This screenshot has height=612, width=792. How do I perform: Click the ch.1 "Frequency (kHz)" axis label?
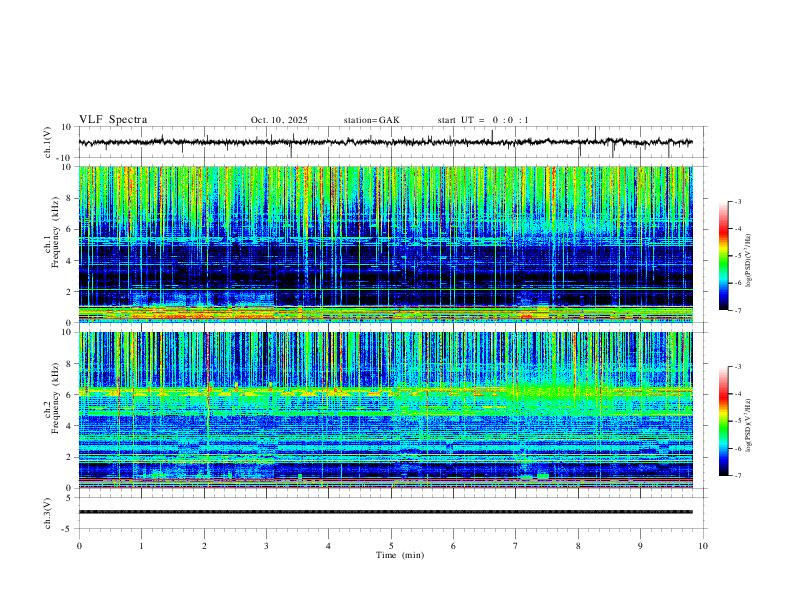[x=55, y=233]
